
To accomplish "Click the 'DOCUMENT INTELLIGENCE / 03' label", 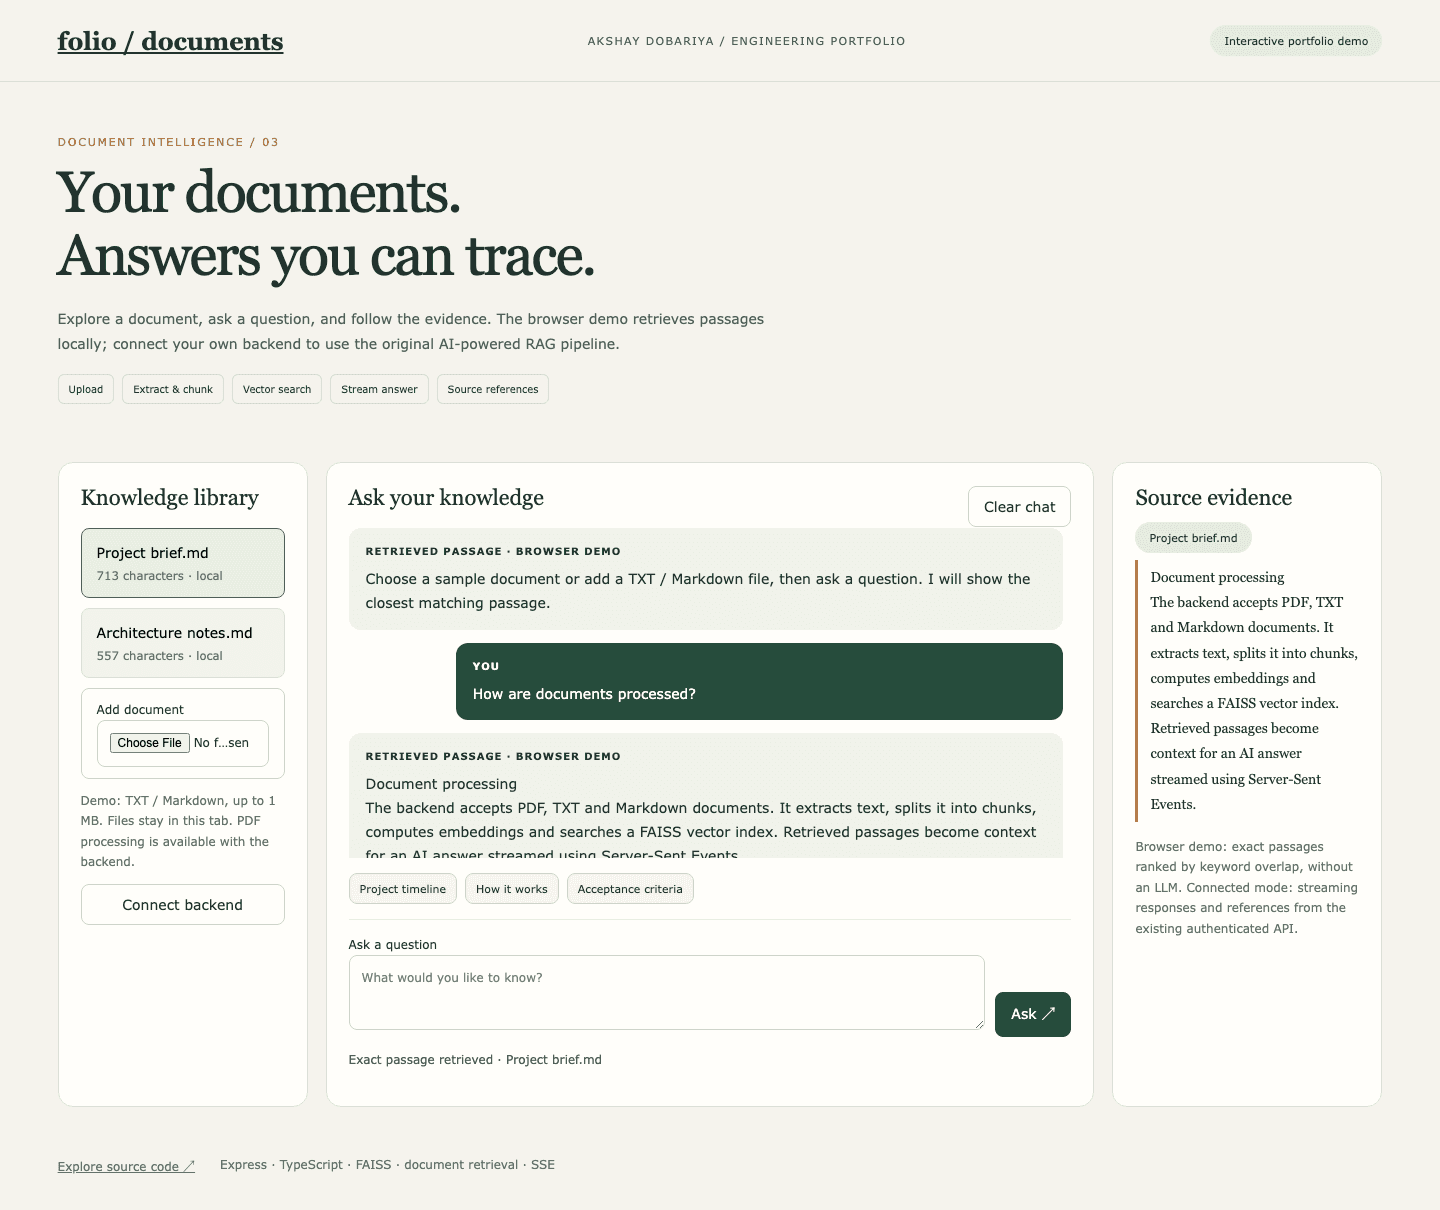I will click(x=168, y=142).
